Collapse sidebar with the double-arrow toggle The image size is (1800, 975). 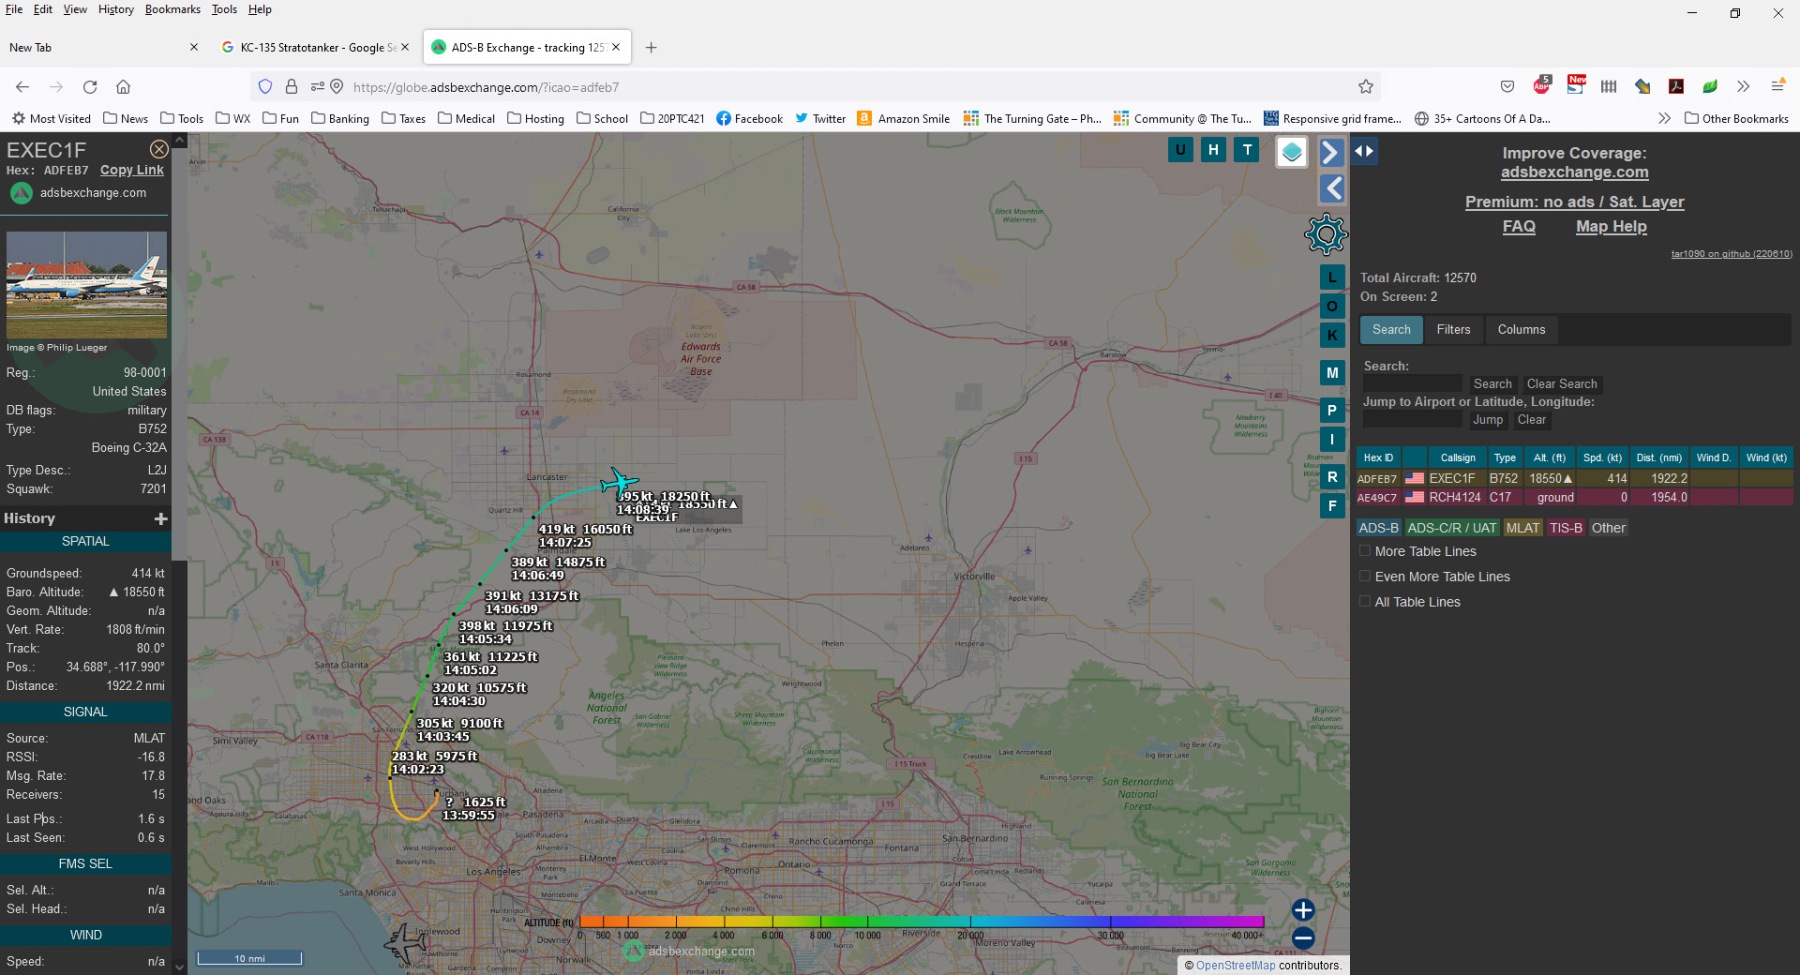[x=1364, y=151]
